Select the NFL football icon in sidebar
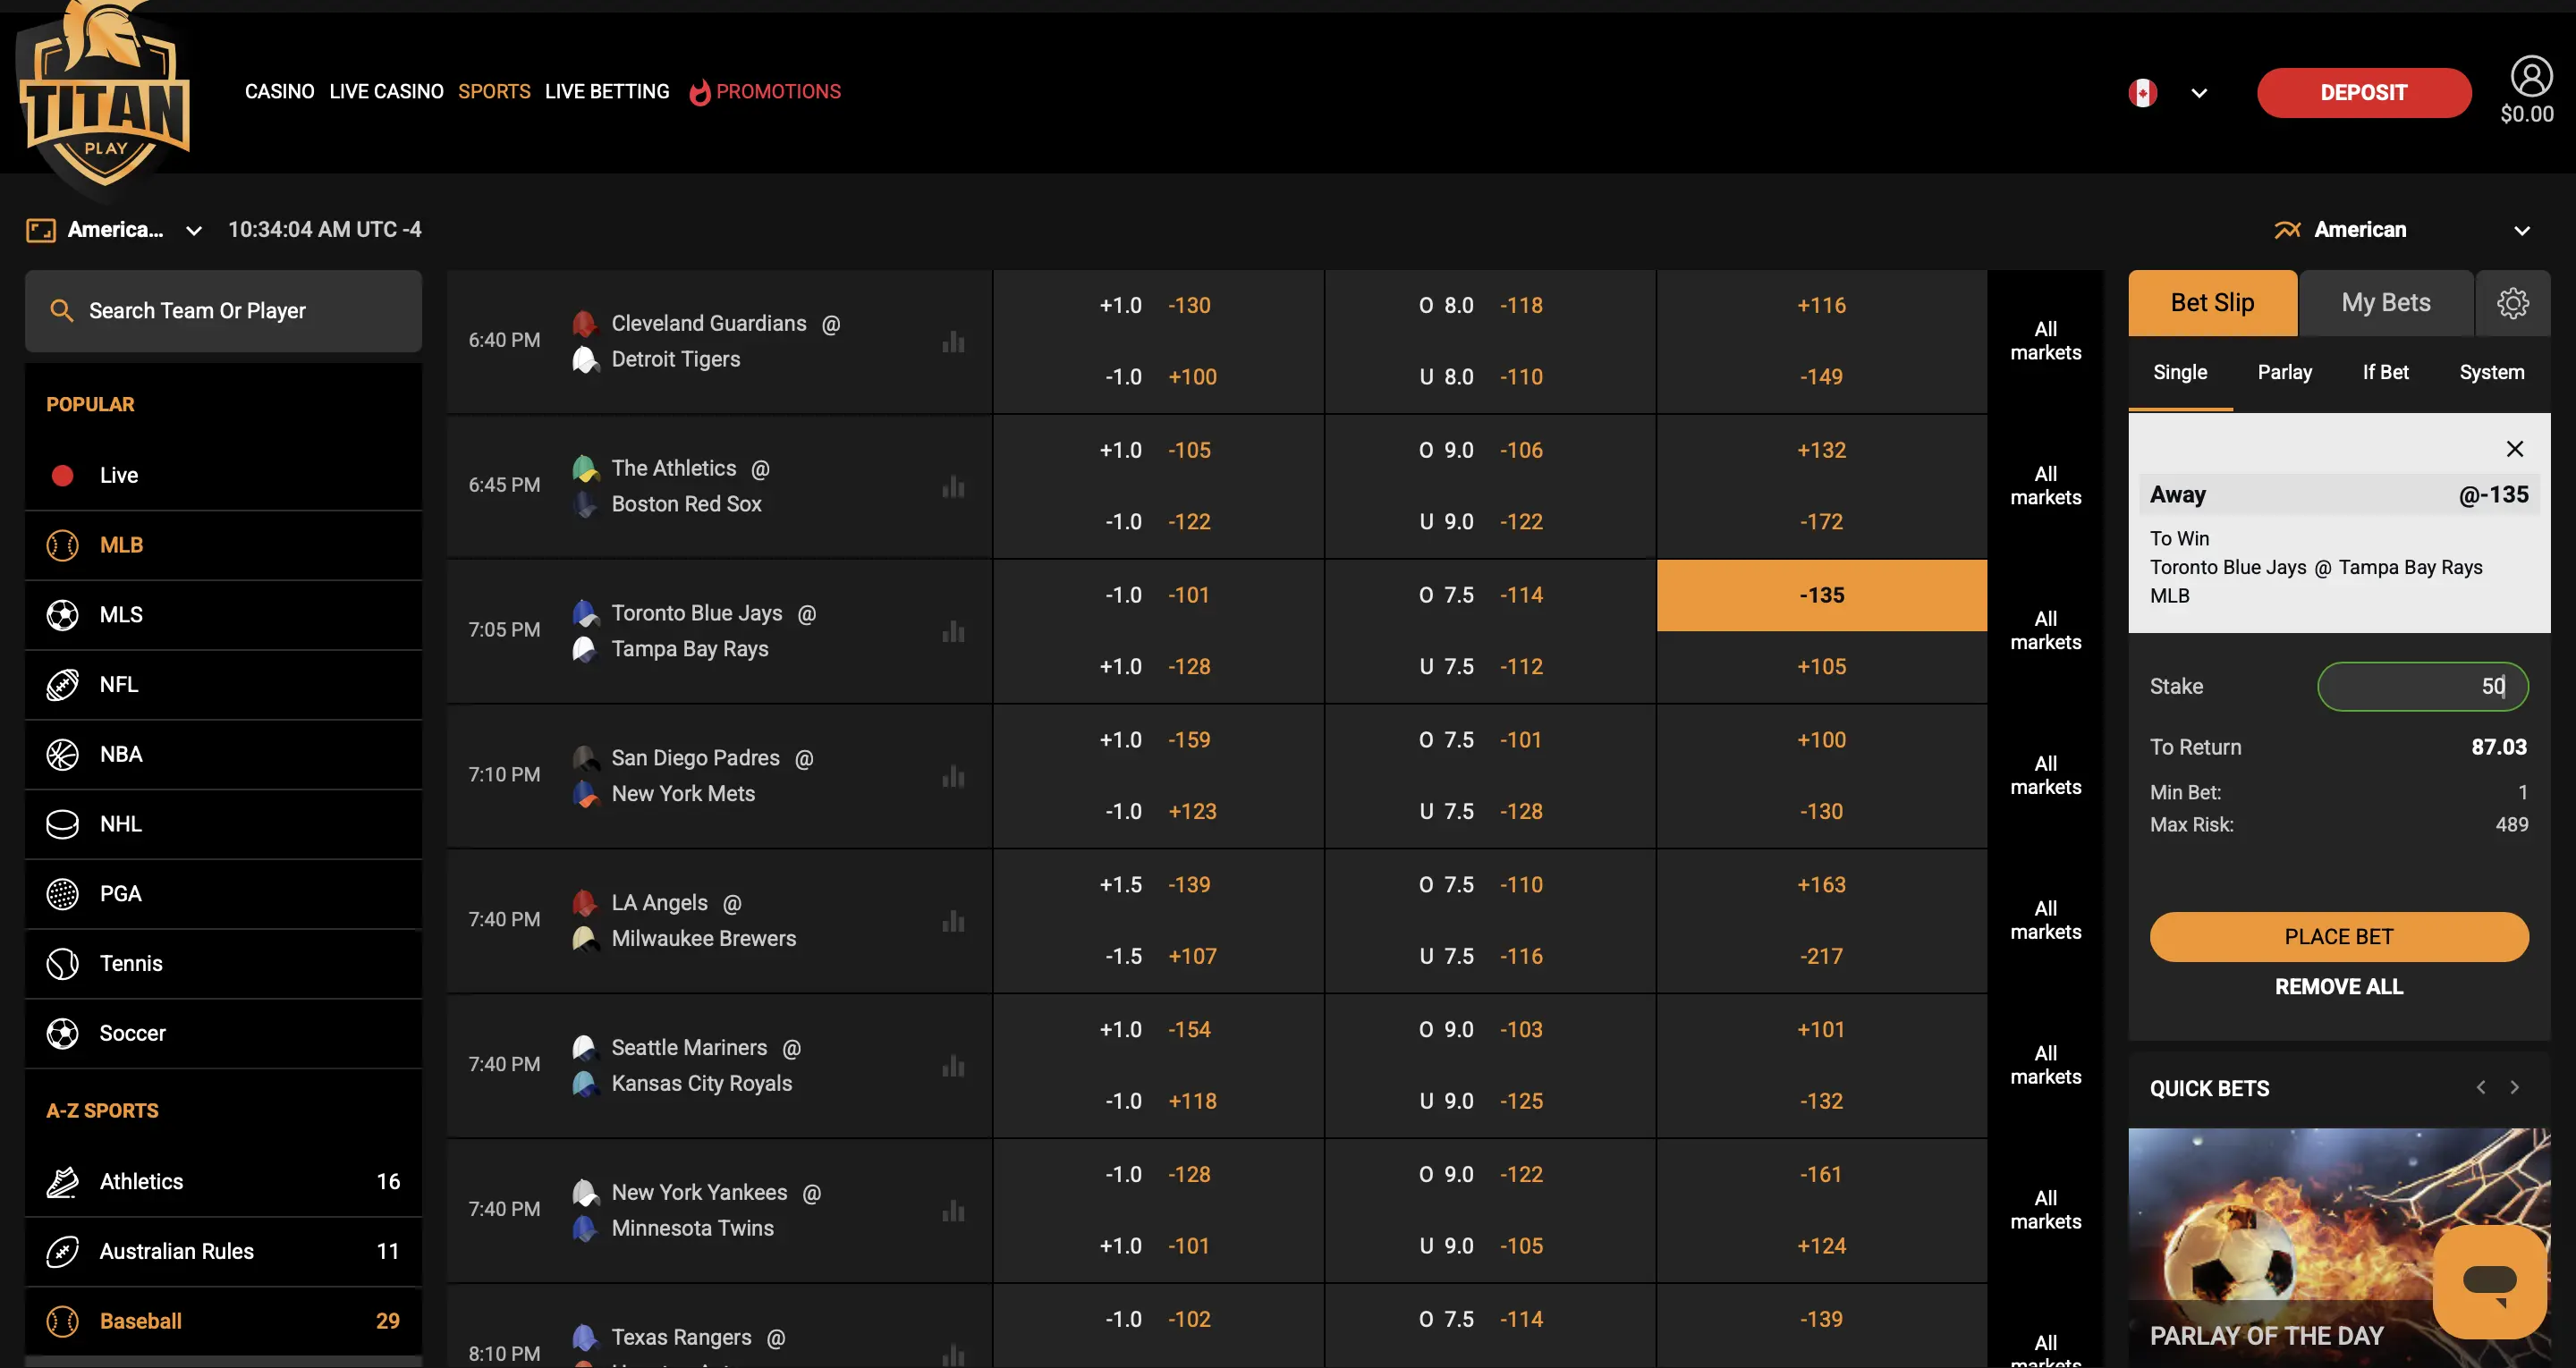The image size is (2576, 1368). (x=62, y=685)
